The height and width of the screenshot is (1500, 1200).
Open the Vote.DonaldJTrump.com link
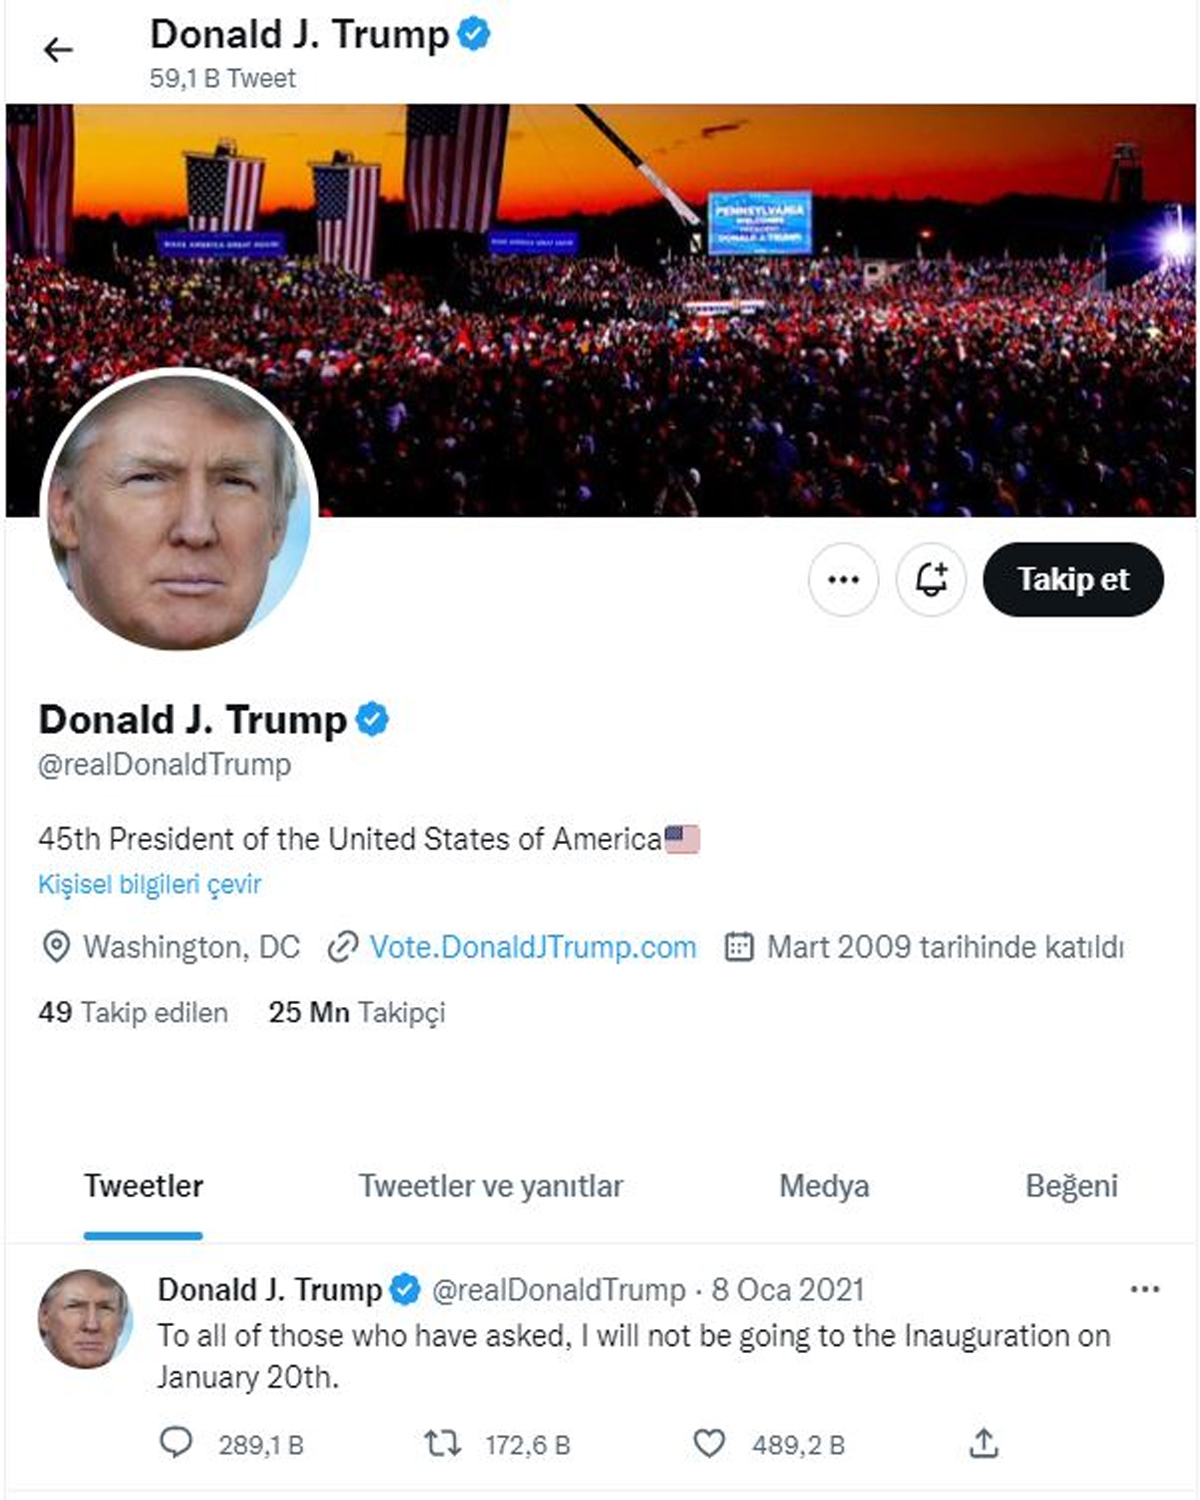pos(532,947)
